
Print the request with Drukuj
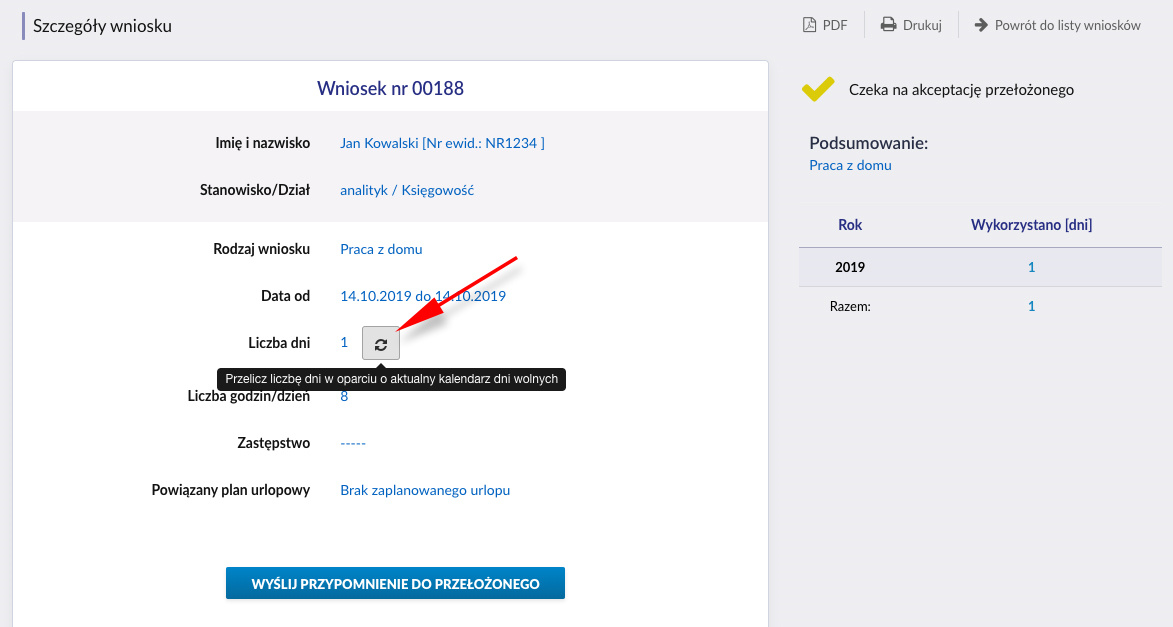[911, 25]
